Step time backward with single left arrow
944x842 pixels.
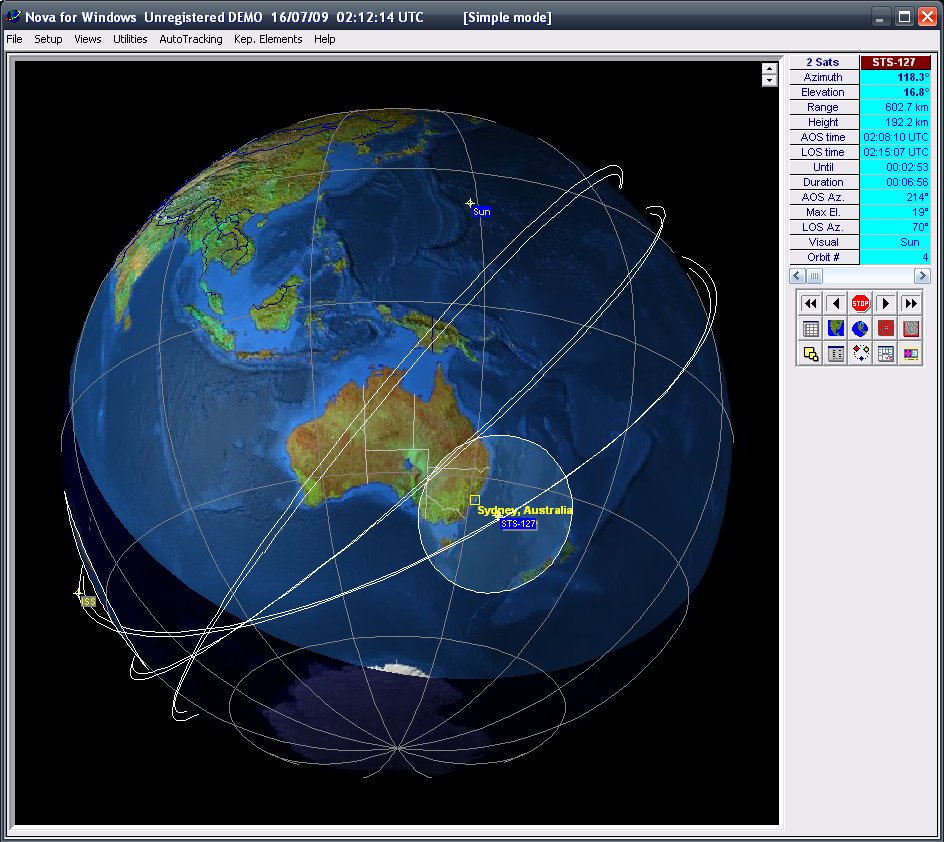[836, 303]
